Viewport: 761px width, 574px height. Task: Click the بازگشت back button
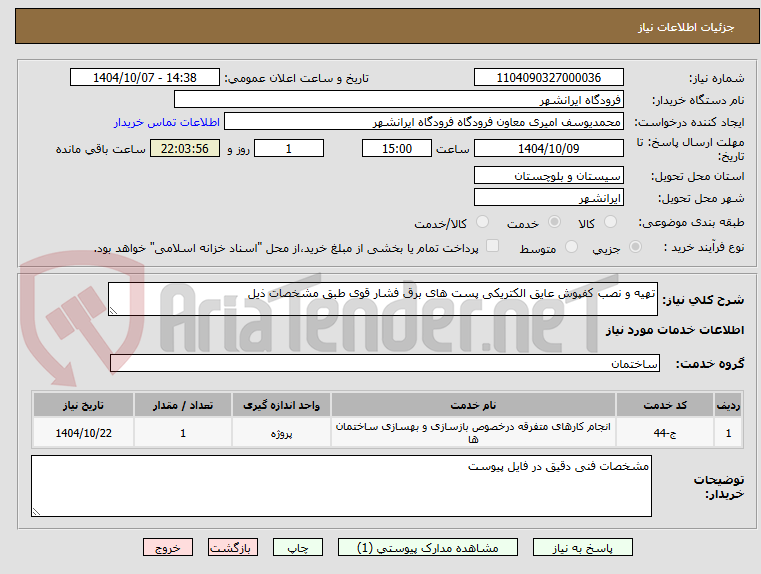[232, 547]
